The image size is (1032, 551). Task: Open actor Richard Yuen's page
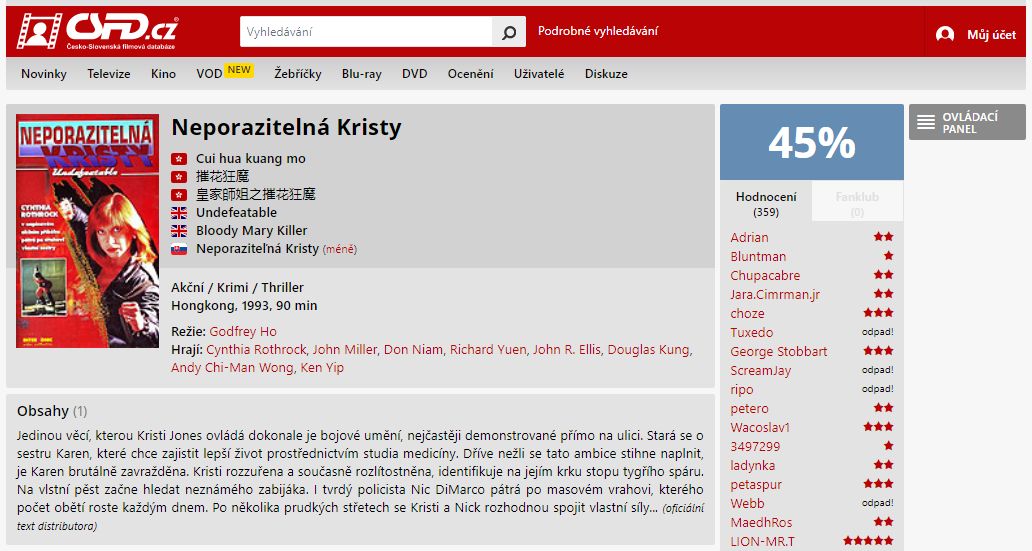(488, 350)
